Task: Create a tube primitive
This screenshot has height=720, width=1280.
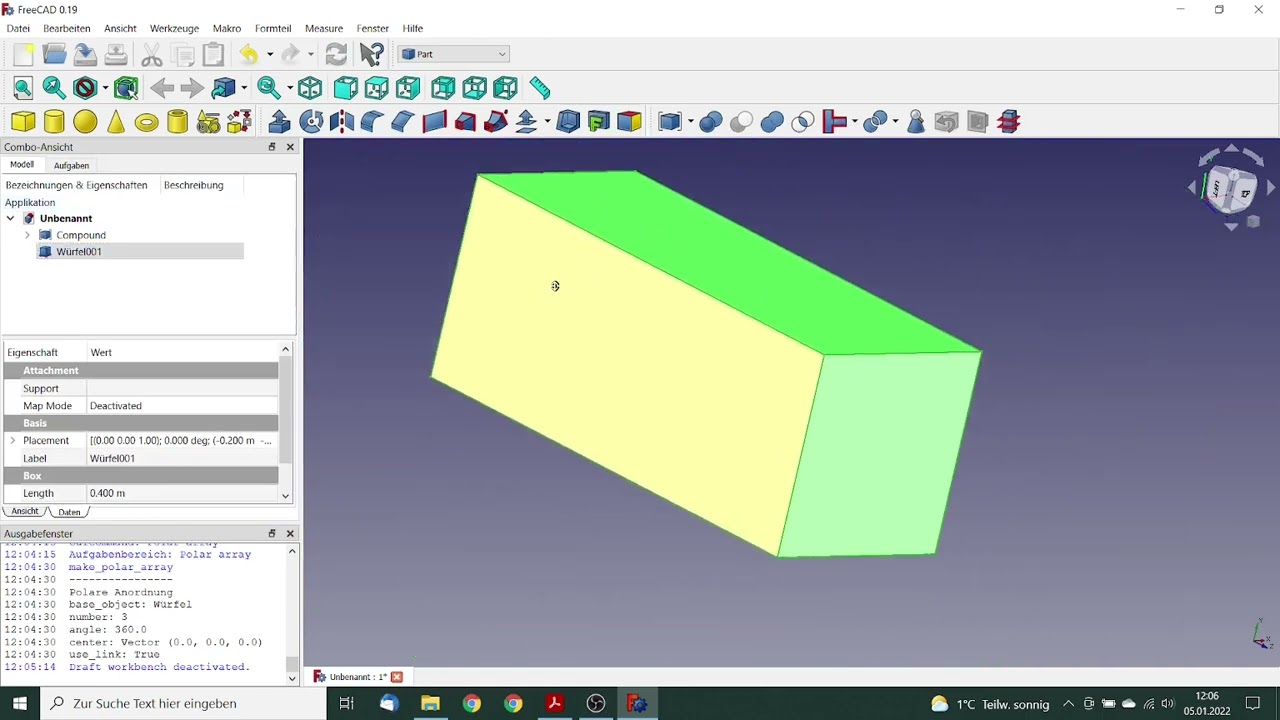Action: click(177, 122)
